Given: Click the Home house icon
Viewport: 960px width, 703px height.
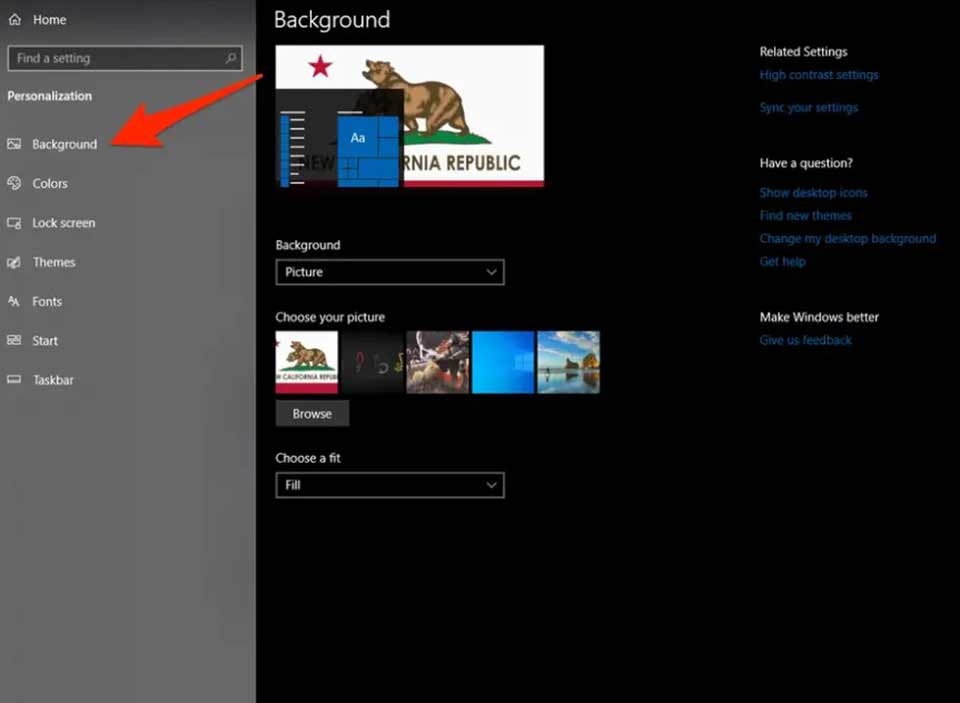Looking at the screenshot, I should coord(15,20).
